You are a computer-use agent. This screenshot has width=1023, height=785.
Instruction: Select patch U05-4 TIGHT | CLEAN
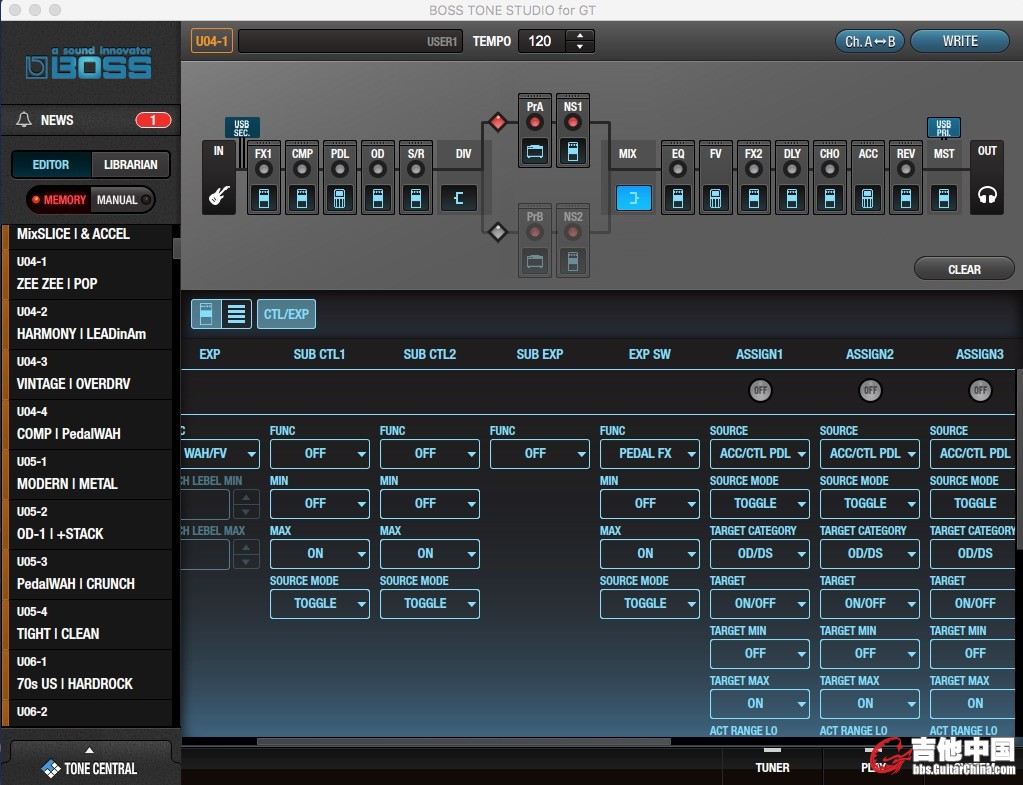point(88,623)
